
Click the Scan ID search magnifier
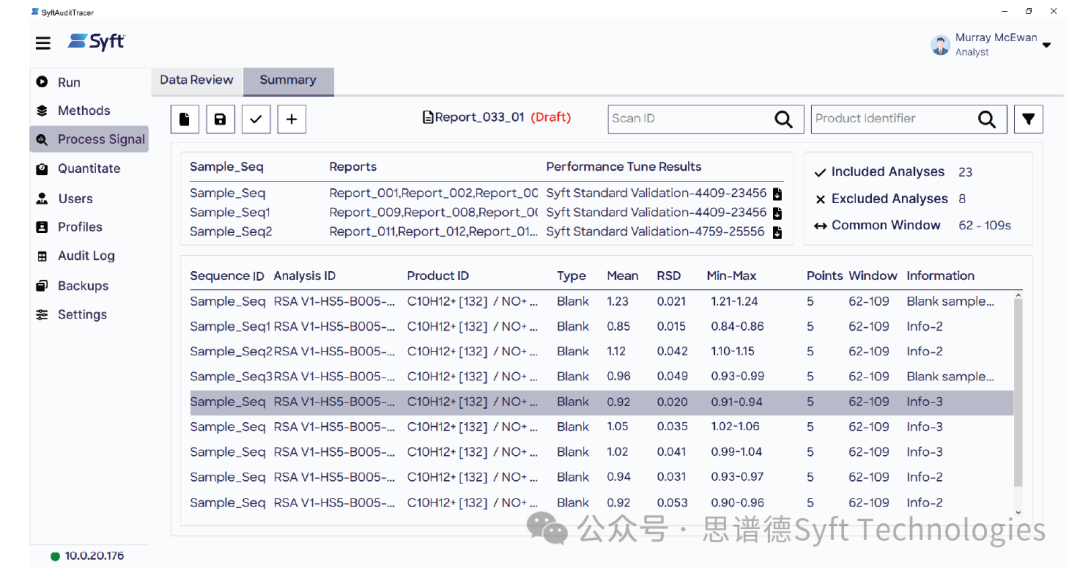[784, 119]
